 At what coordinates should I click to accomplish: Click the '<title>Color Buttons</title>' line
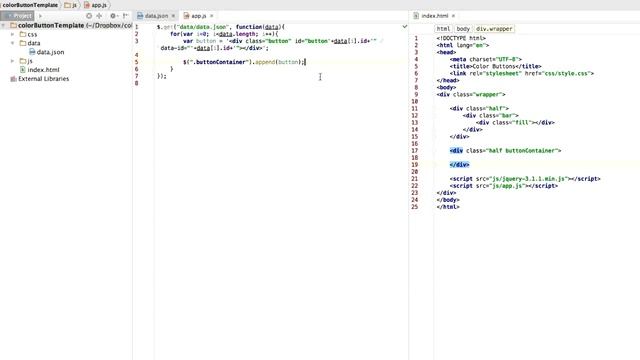pyautogui.click(x=496, y=66)
